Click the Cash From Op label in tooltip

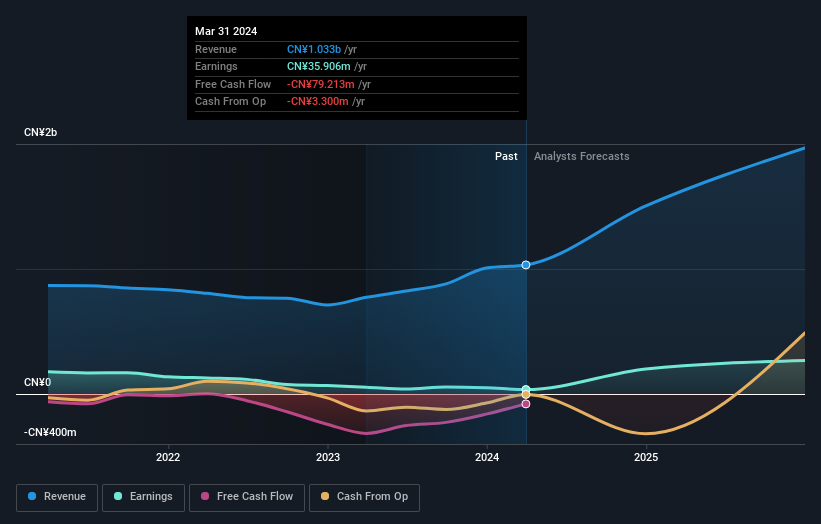(x=230, y=102)
